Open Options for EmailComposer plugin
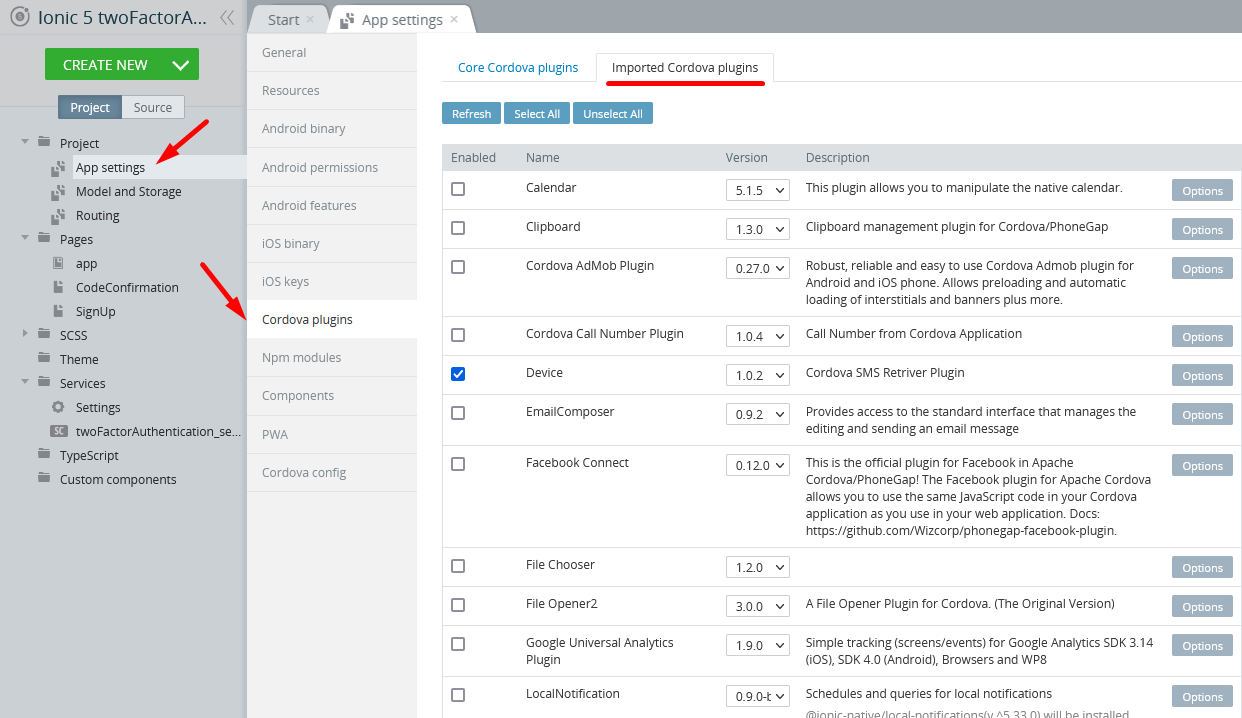This screenshot has width=1242, height=718. [x=1202, y=415]
